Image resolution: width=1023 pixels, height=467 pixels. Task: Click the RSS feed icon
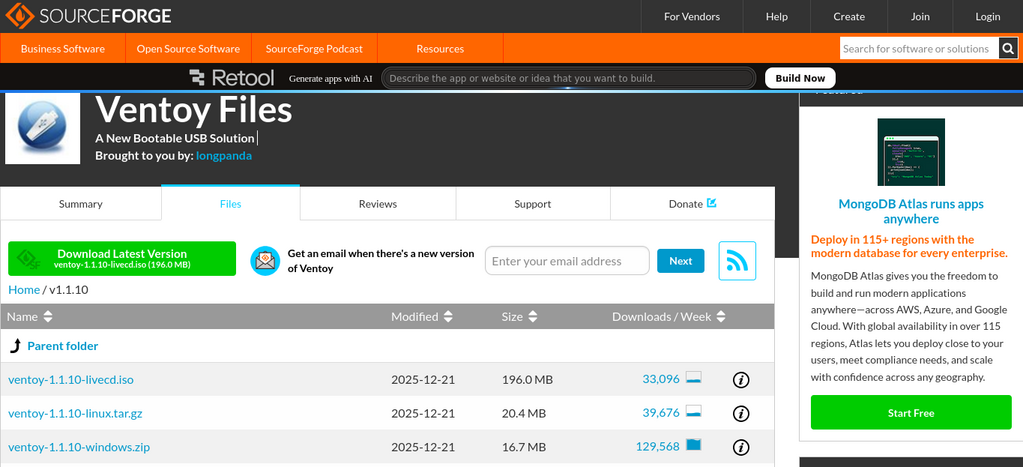tap(737, 261)
